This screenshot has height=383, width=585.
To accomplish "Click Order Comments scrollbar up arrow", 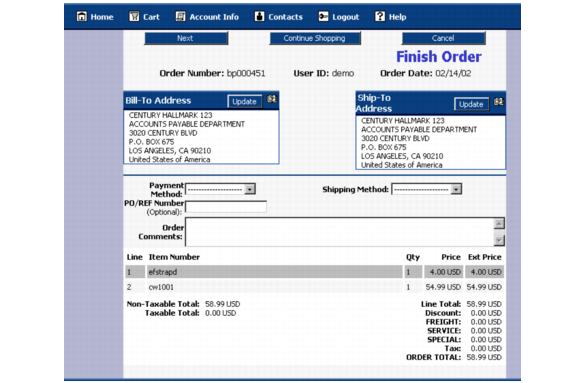I will (x=499, y=223).
